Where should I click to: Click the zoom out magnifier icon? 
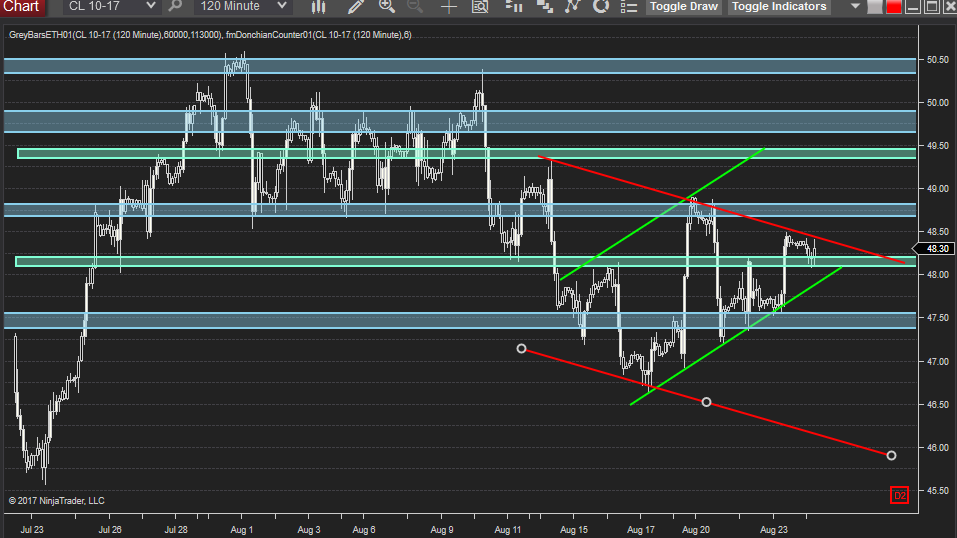415,7
